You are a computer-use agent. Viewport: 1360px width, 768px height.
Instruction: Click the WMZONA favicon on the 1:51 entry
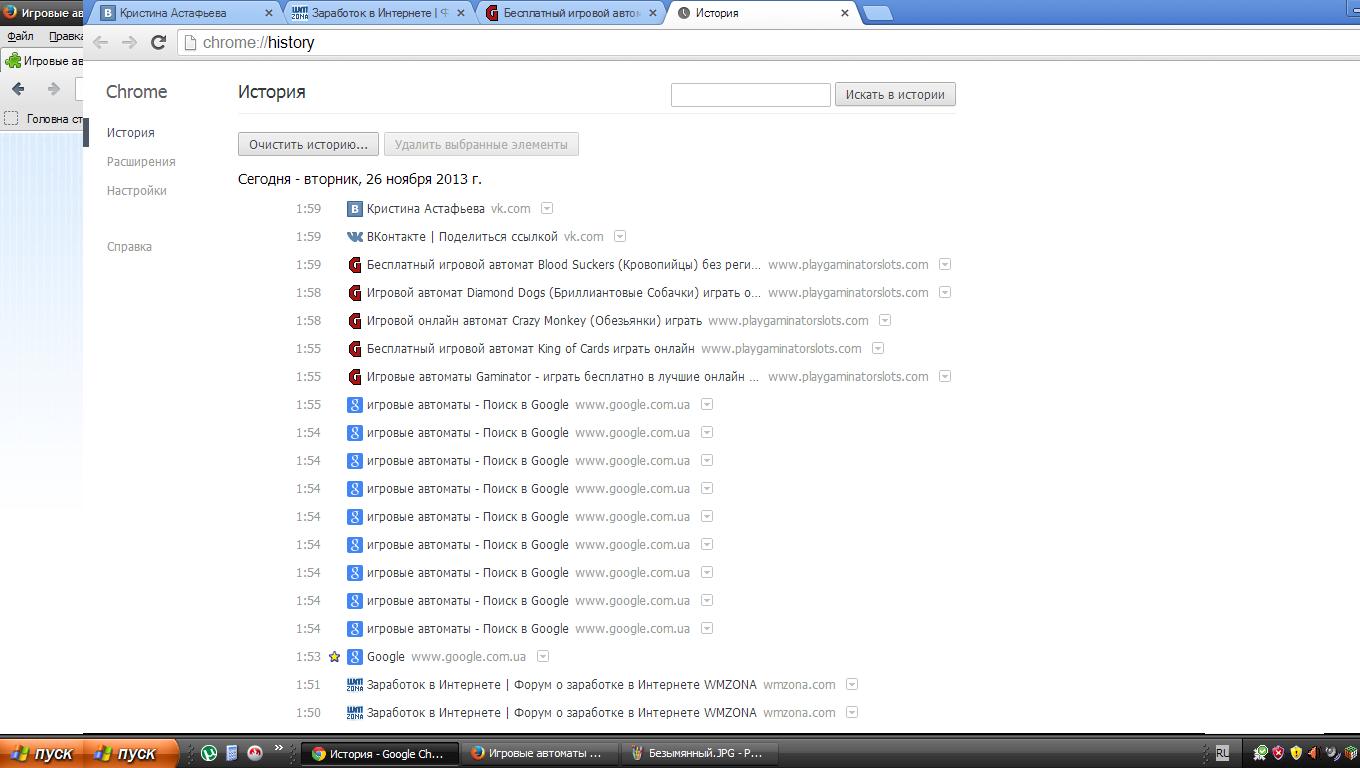(354, 685)
